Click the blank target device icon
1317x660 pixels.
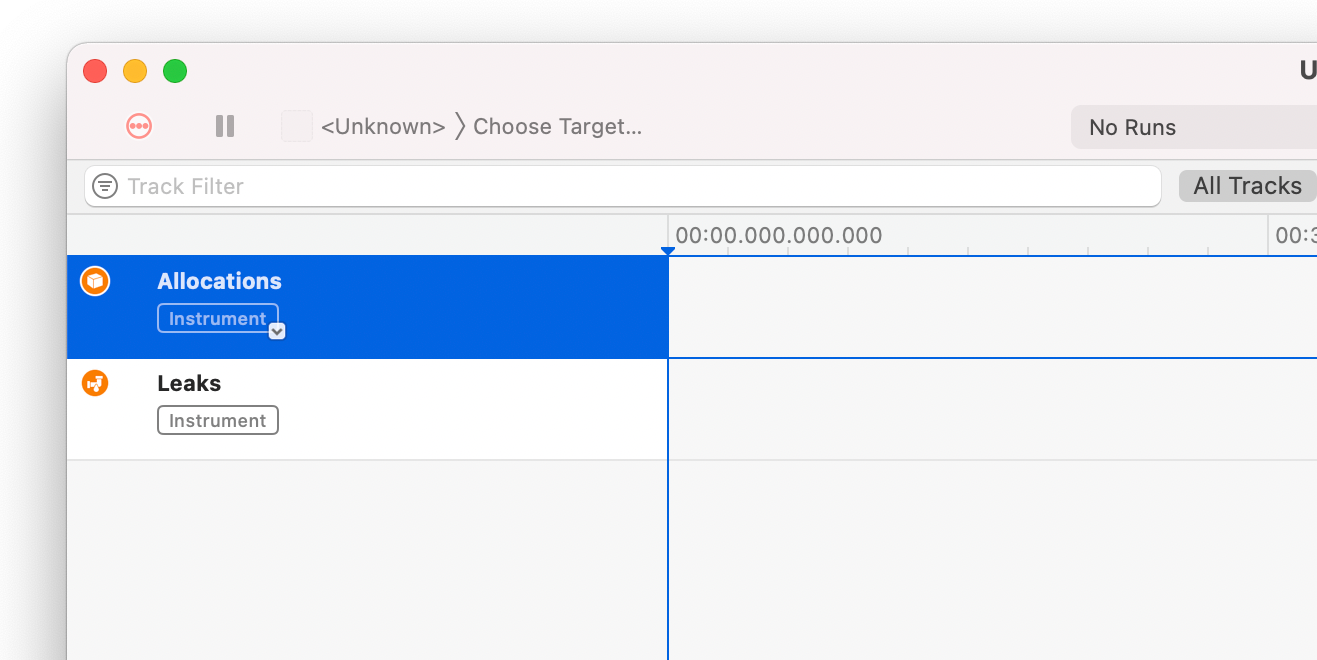[297, 126]
